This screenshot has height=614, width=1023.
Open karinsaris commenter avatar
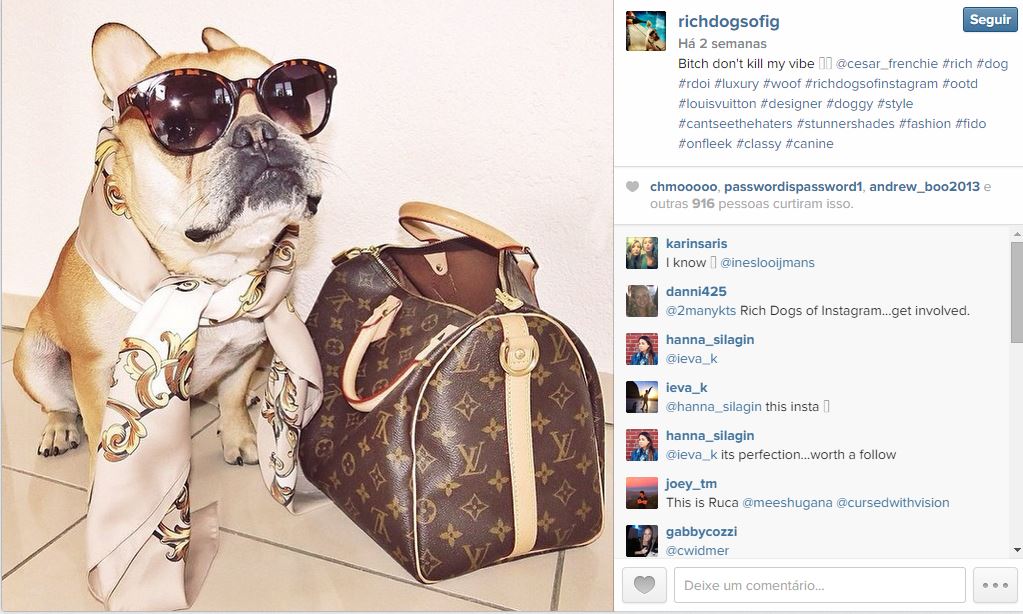641,253
